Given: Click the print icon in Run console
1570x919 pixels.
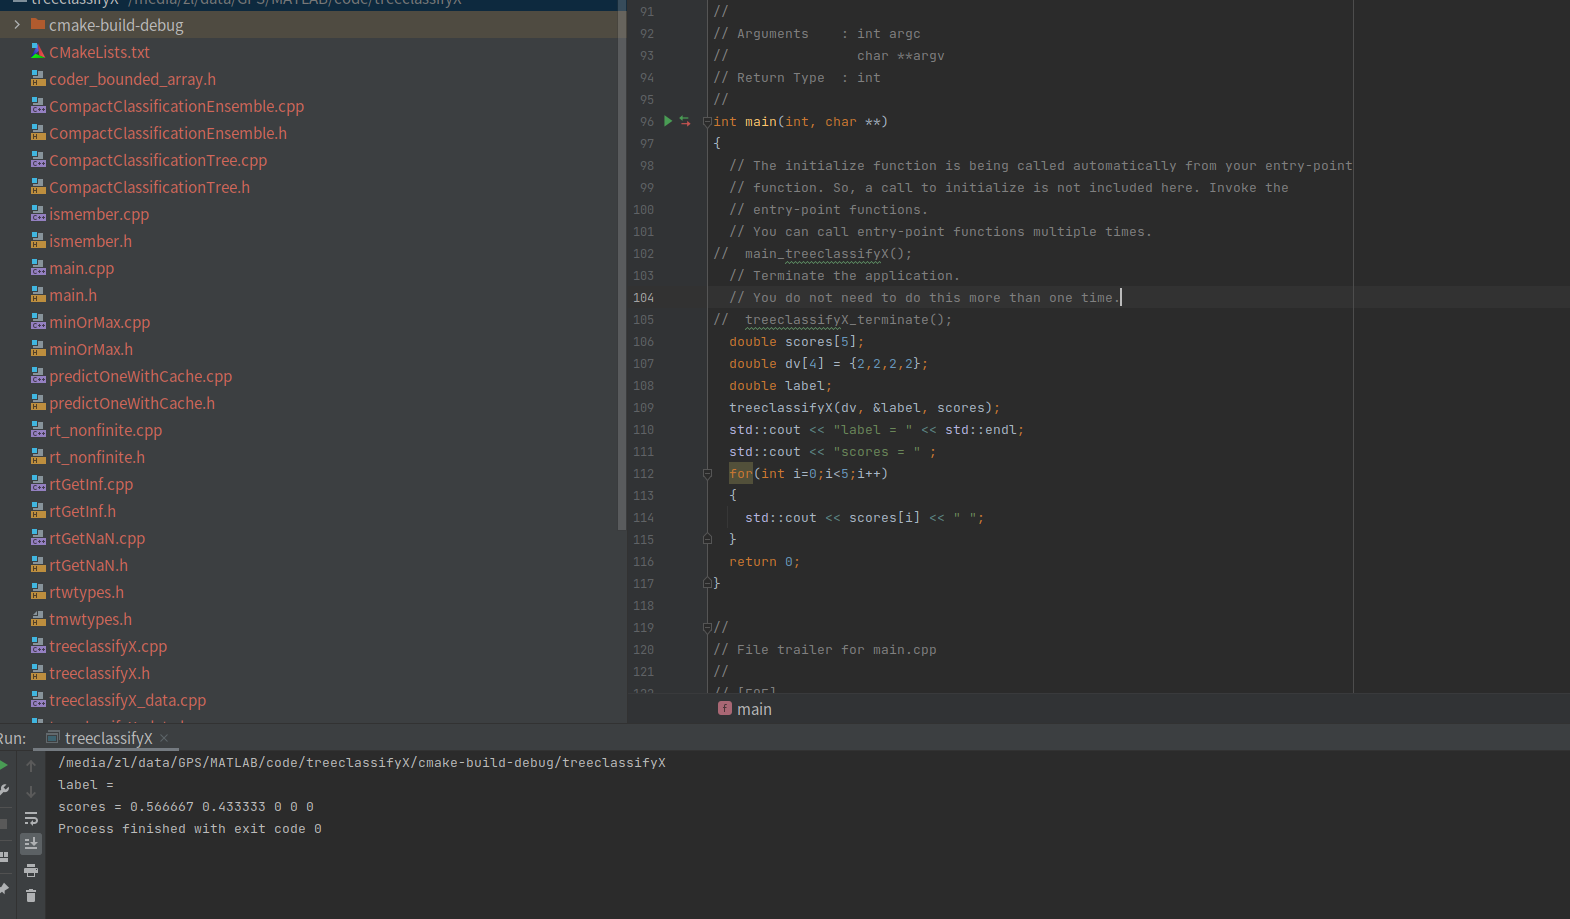Looking at the screenshot, I should pos(31,870).
